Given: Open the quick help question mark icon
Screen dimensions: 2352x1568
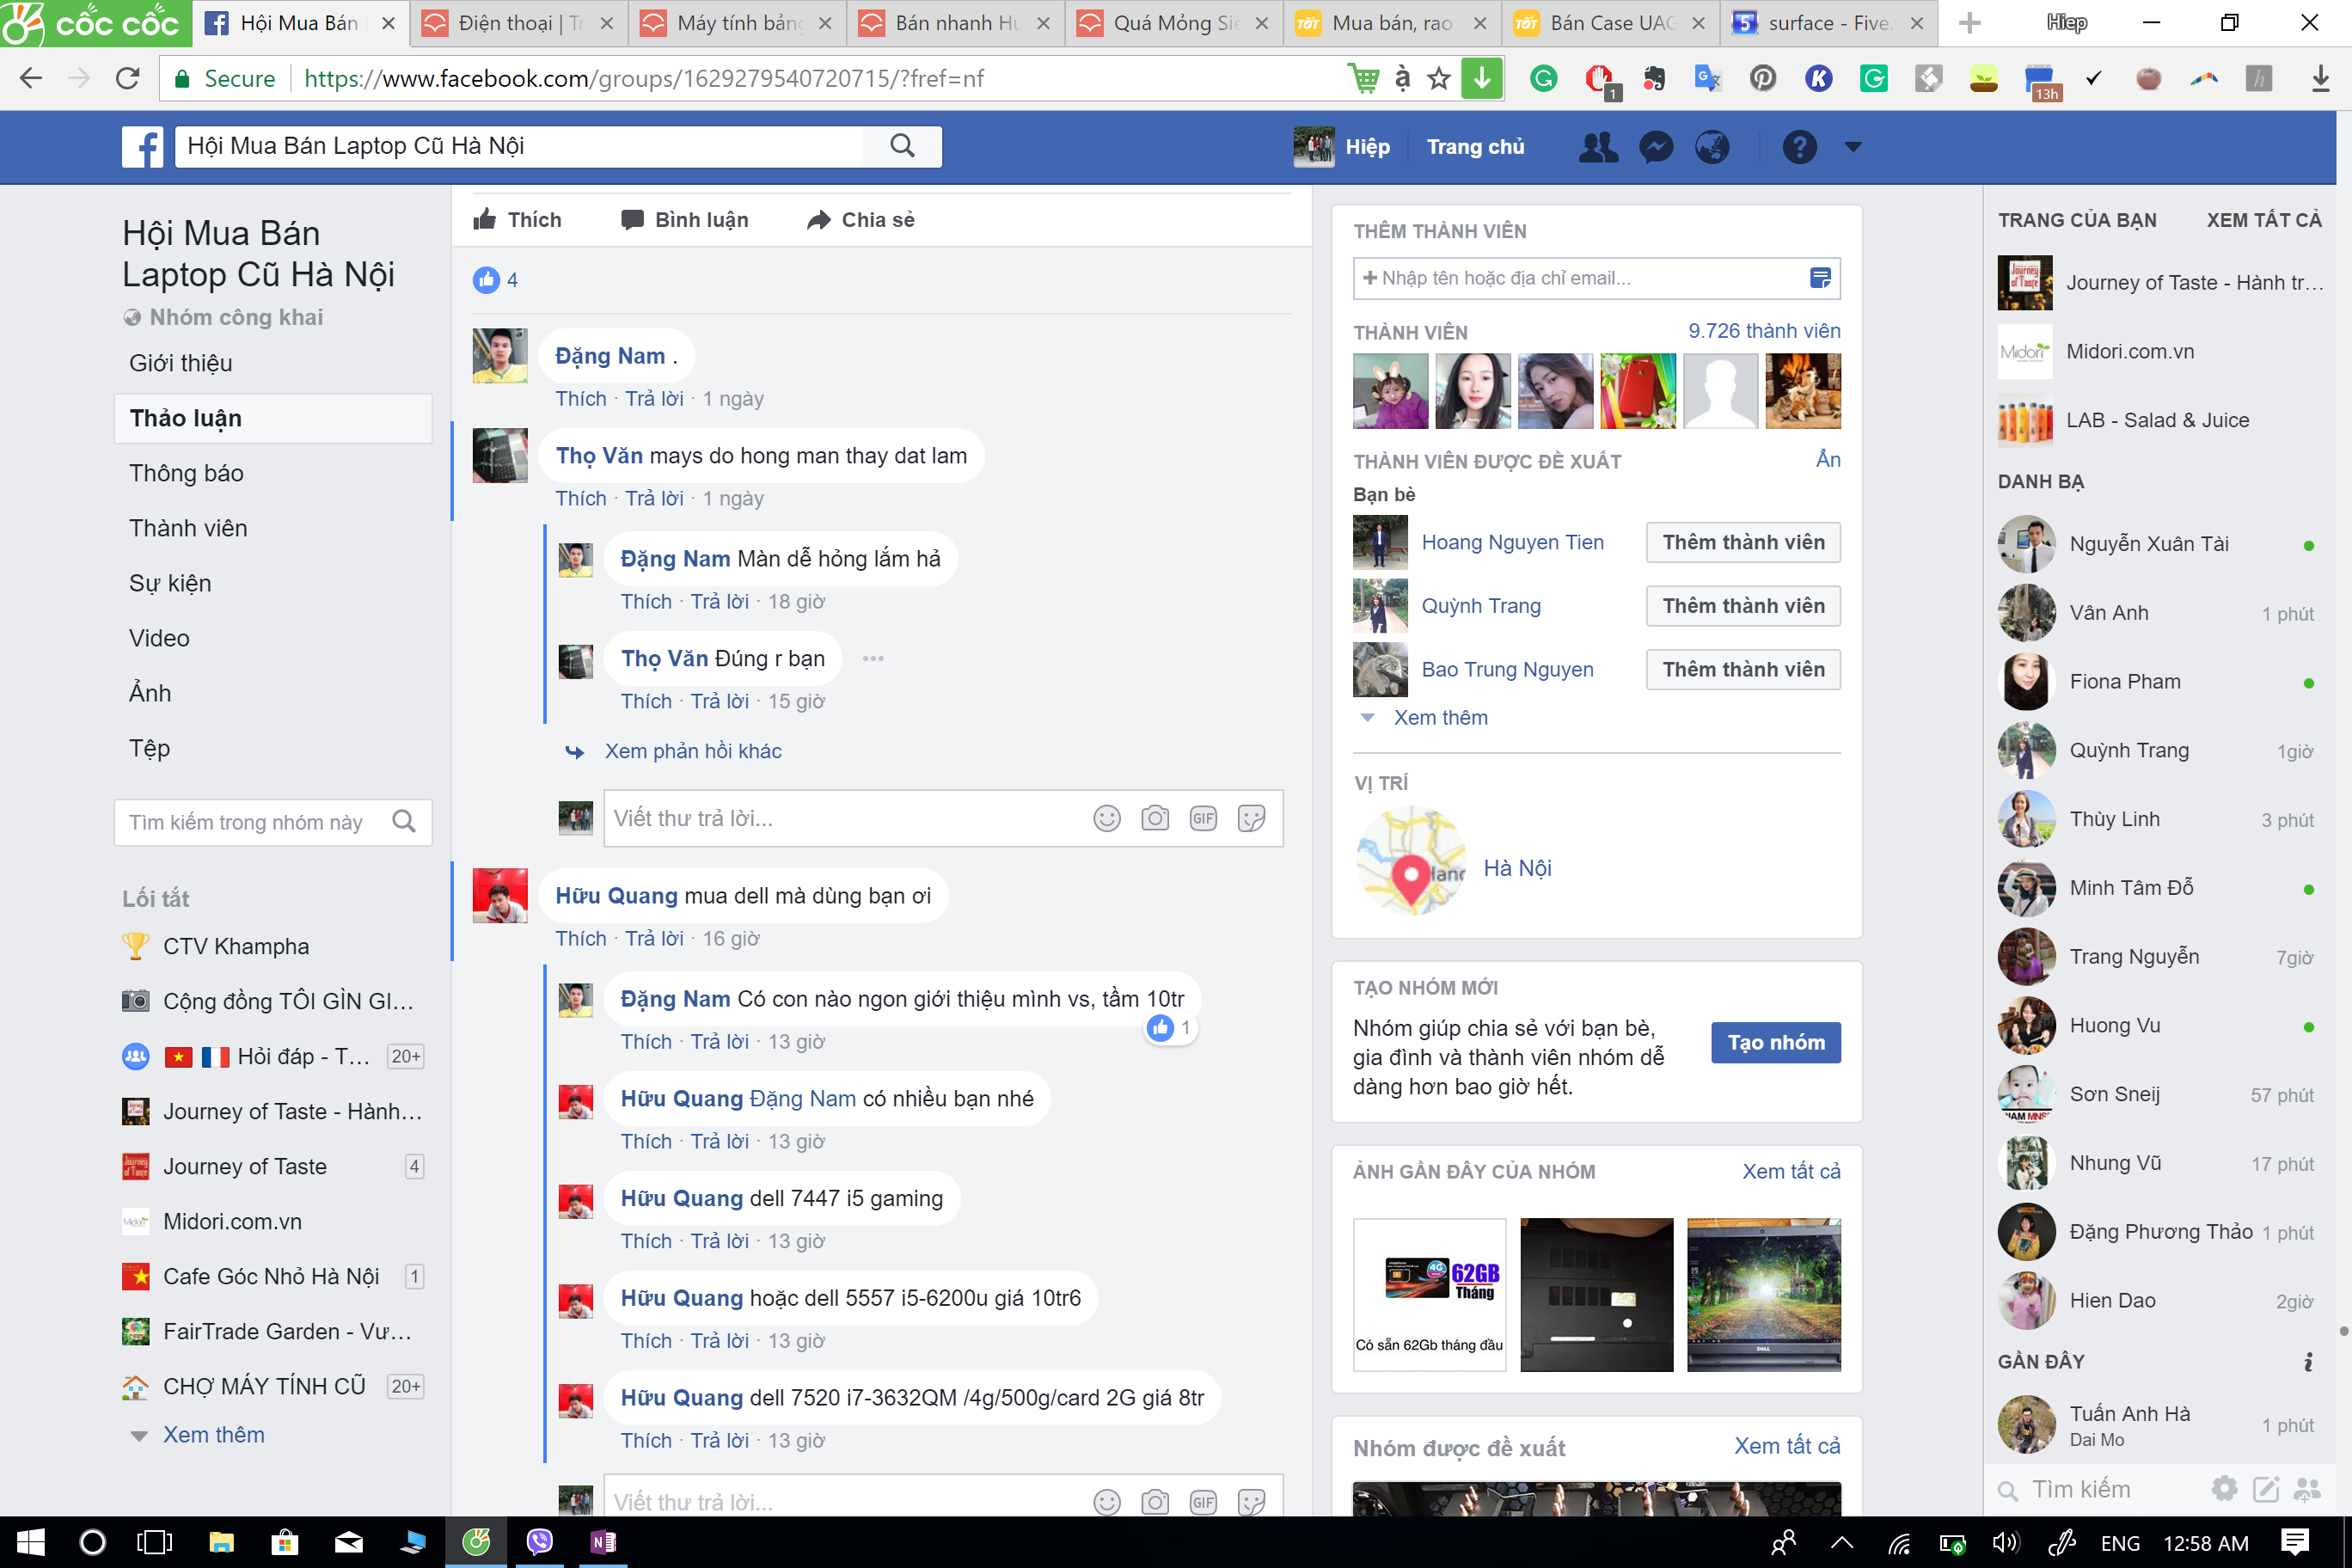Looking at the screenshot, I should [1799, 147].
